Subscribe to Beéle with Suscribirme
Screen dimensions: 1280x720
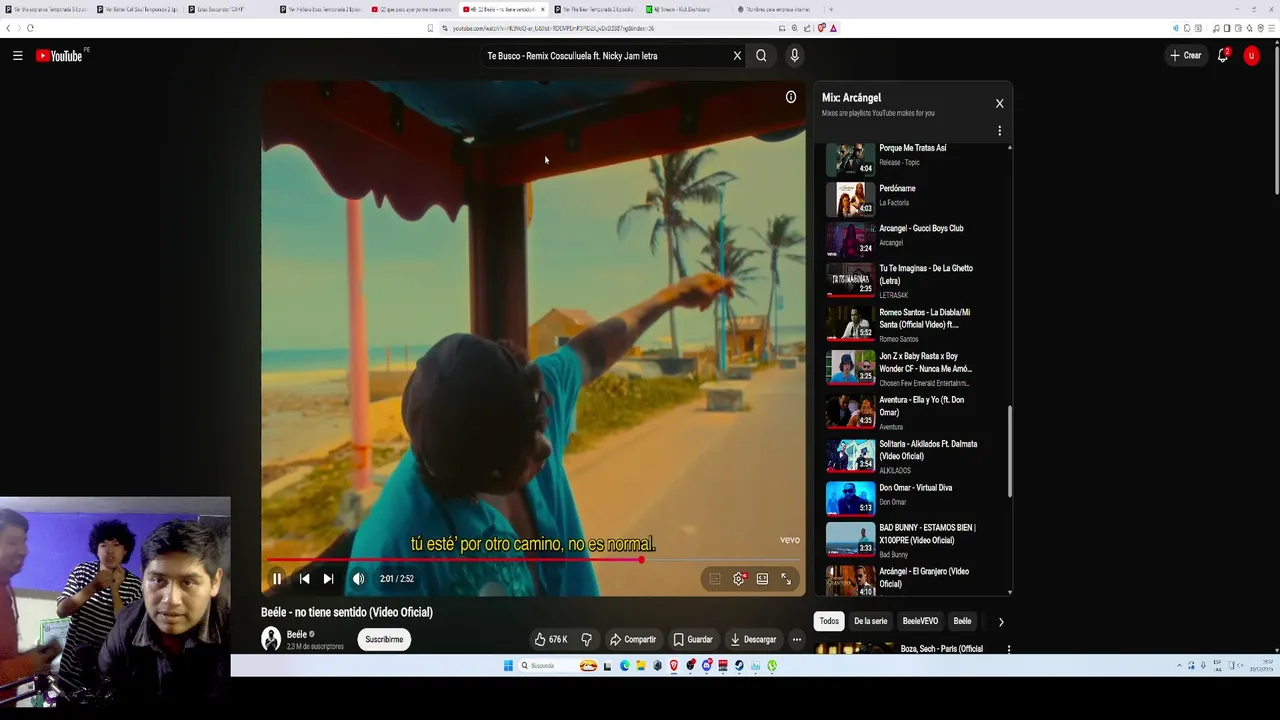[384, 640]
